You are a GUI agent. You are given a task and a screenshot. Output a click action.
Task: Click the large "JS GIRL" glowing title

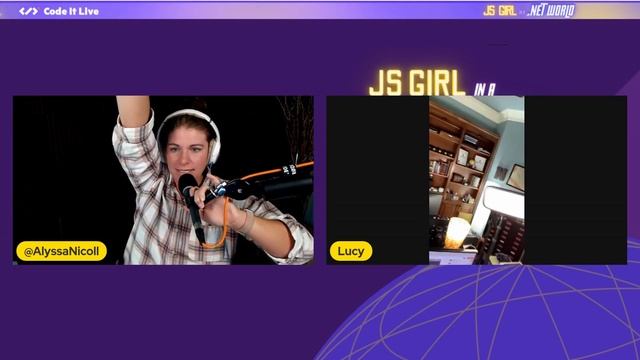pyautogui.click(x=417, y=82)
